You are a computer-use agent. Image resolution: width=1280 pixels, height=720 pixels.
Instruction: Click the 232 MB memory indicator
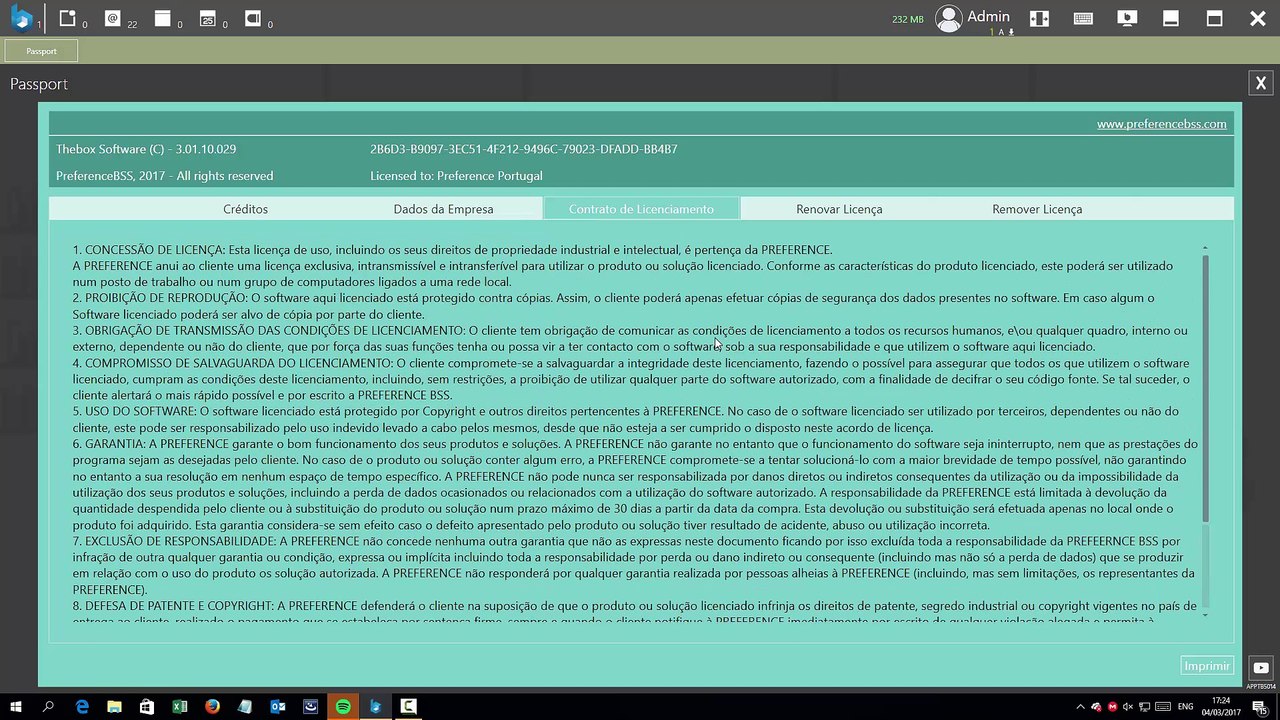(908, 19)
